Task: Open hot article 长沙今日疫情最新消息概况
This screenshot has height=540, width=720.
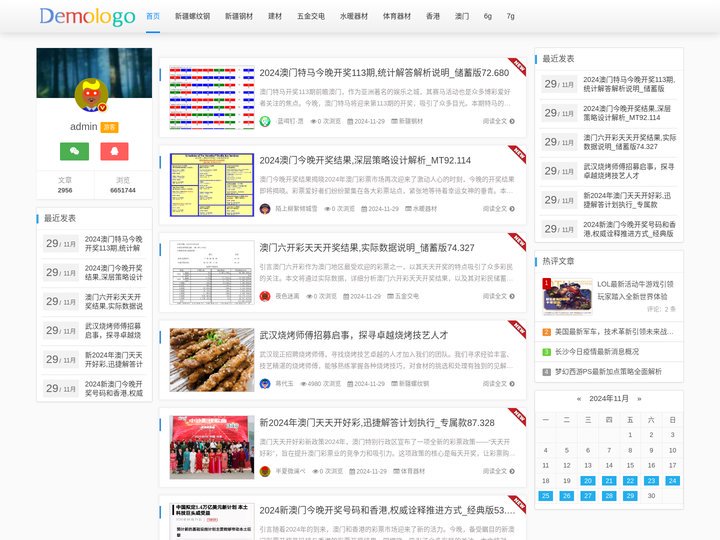Action: pyautogui.click(x=597, y=352)
